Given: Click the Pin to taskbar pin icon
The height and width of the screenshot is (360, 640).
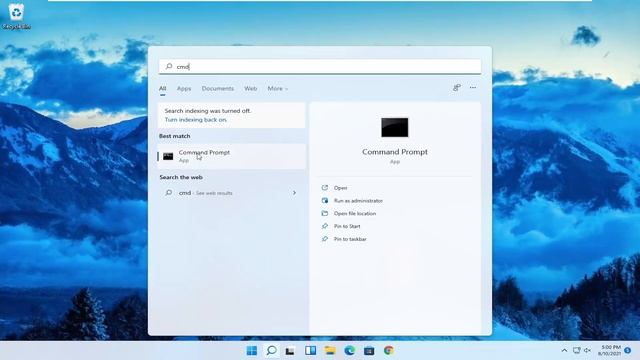Looking at the screenshot, I should (325, 239).
